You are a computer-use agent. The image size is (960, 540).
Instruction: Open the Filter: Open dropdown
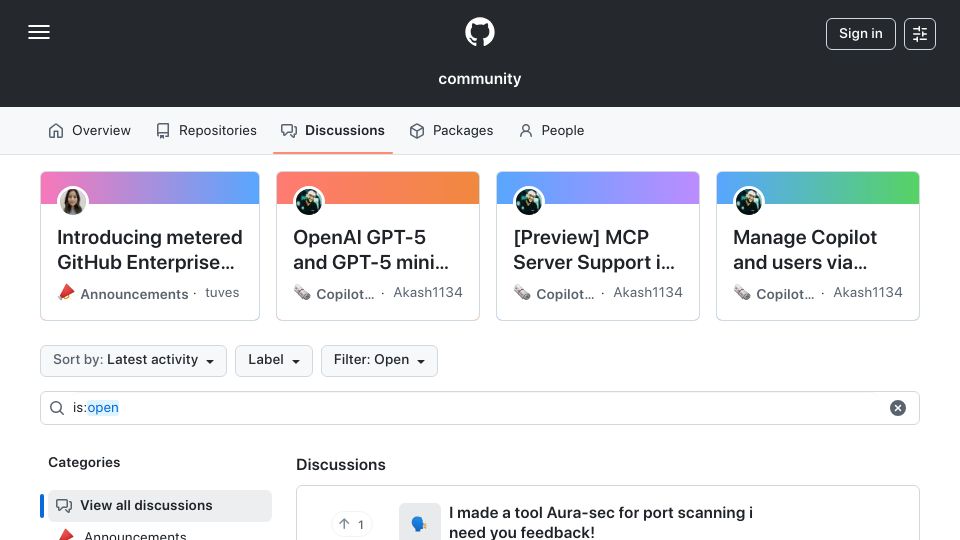(379, 360)
